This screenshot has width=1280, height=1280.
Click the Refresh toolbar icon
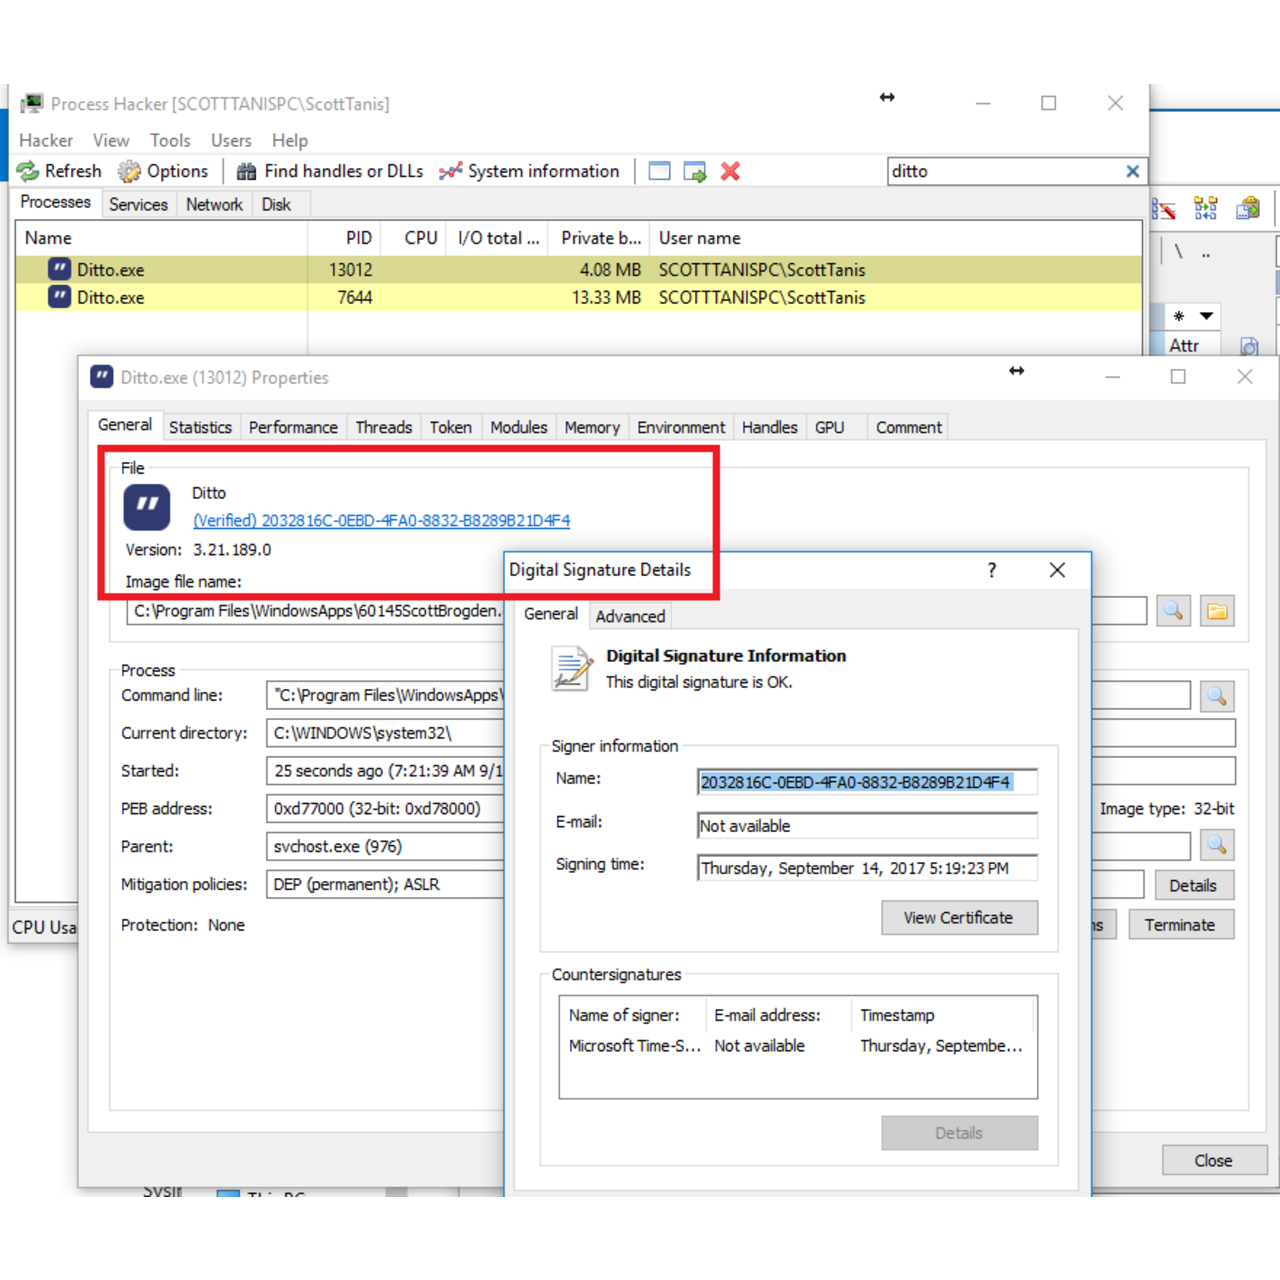[29, 172]
